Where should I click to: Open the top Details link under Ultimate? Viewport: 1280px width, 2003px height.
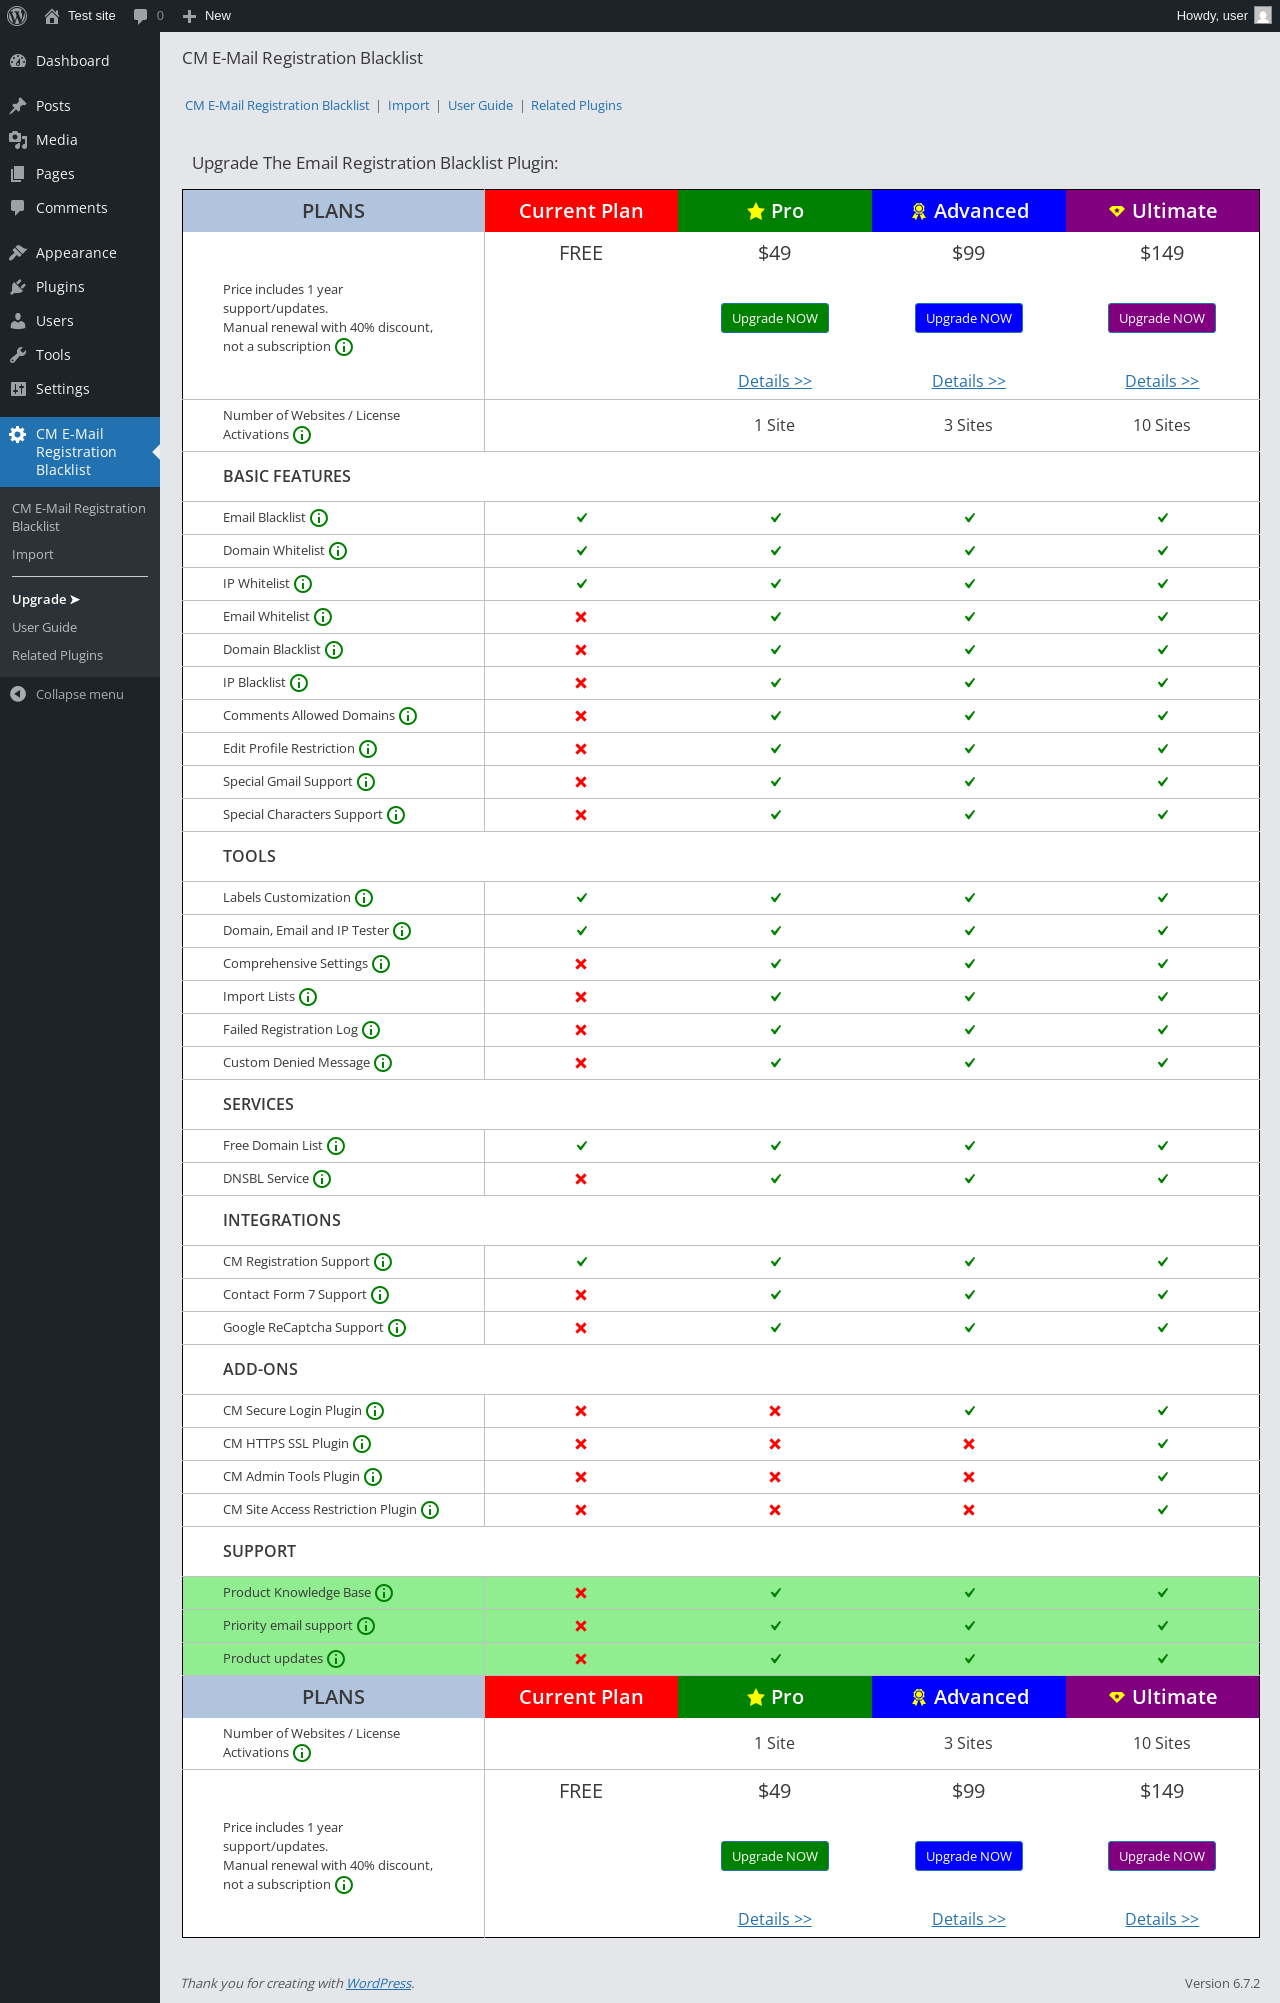(1162, 381)
